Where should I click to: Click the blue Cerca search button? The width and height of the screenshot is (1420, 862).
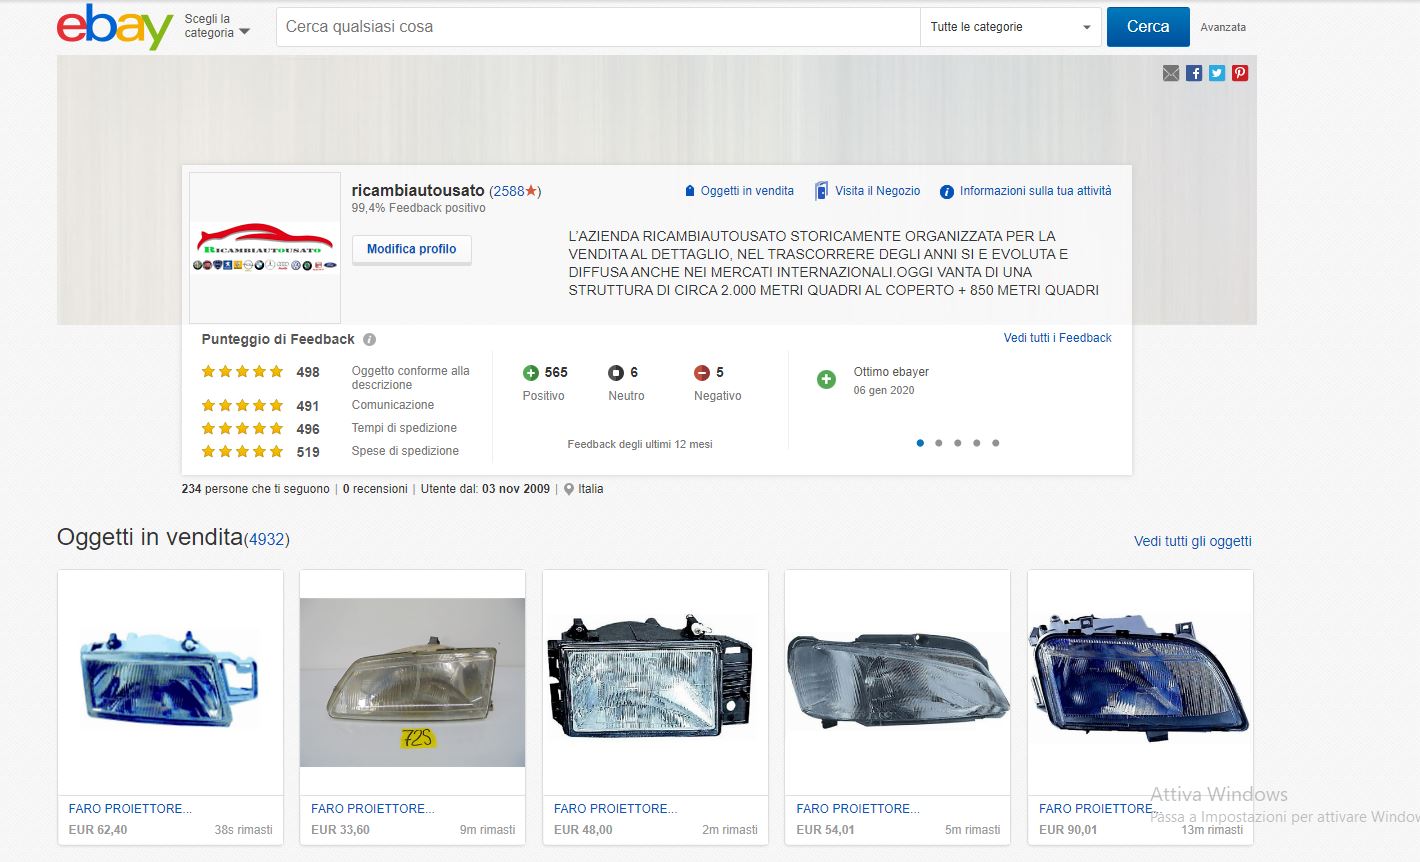1148,27
